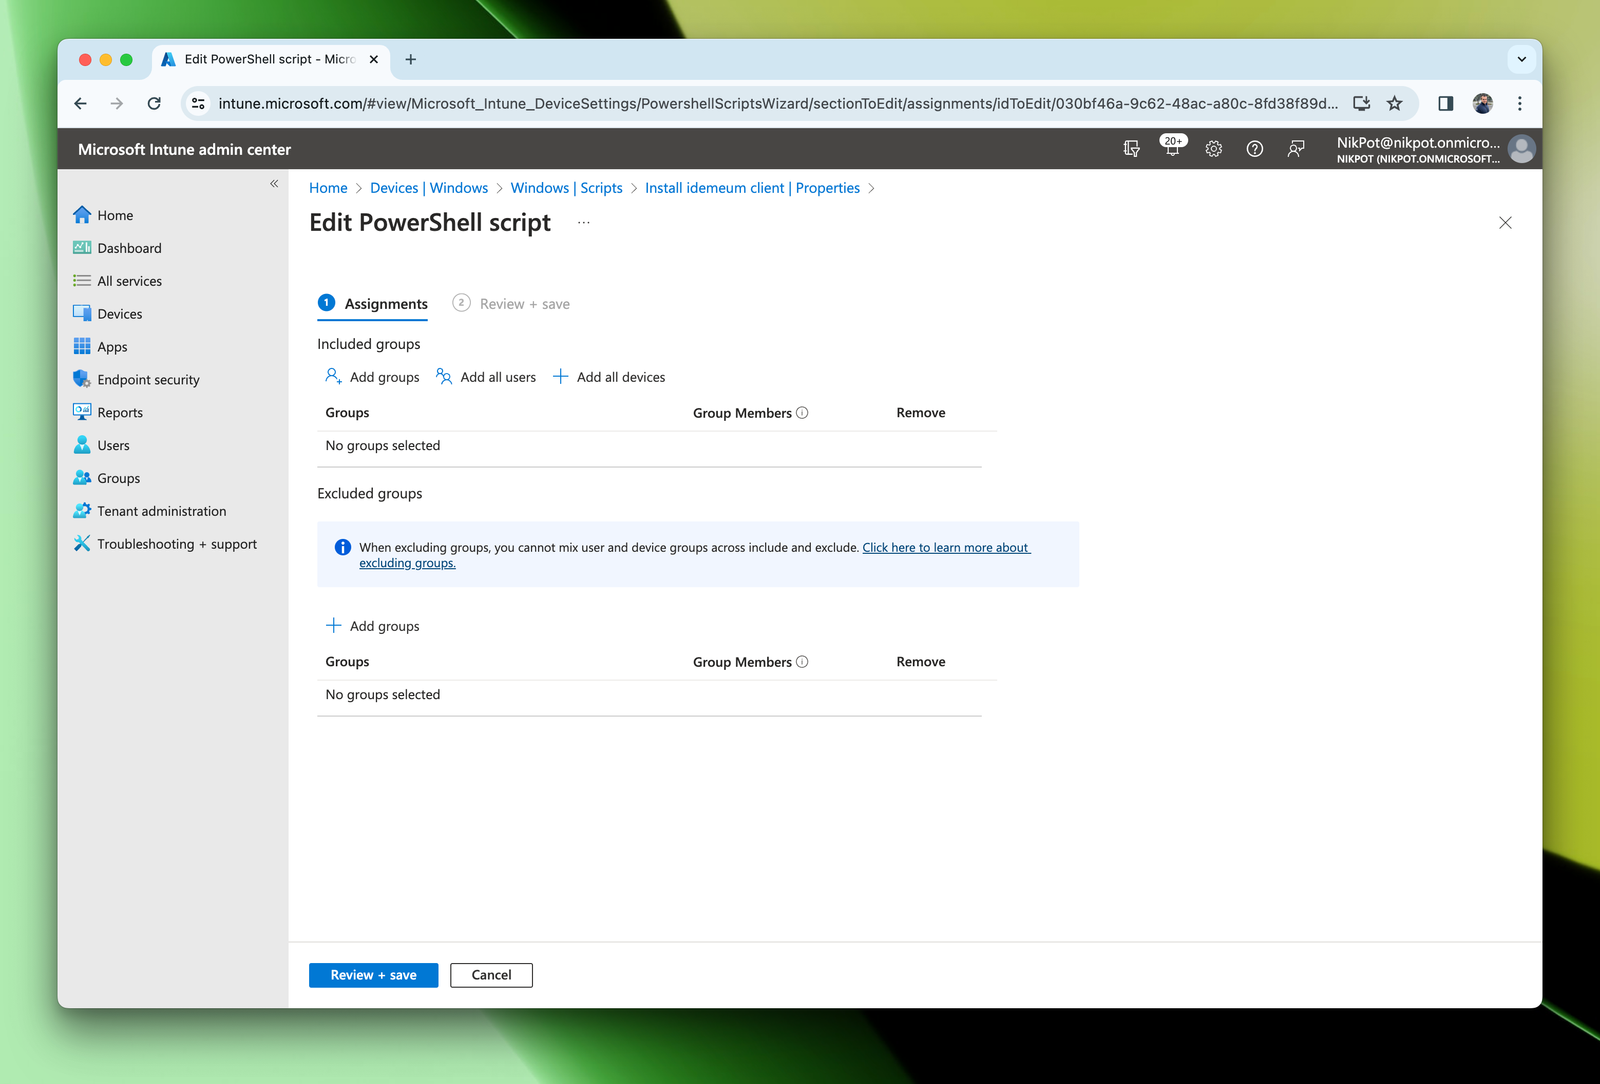This screenshot has width=1600, height=1084.
Task: Open notifications bell with 20+ badge
Action: tap(1172, 147)
